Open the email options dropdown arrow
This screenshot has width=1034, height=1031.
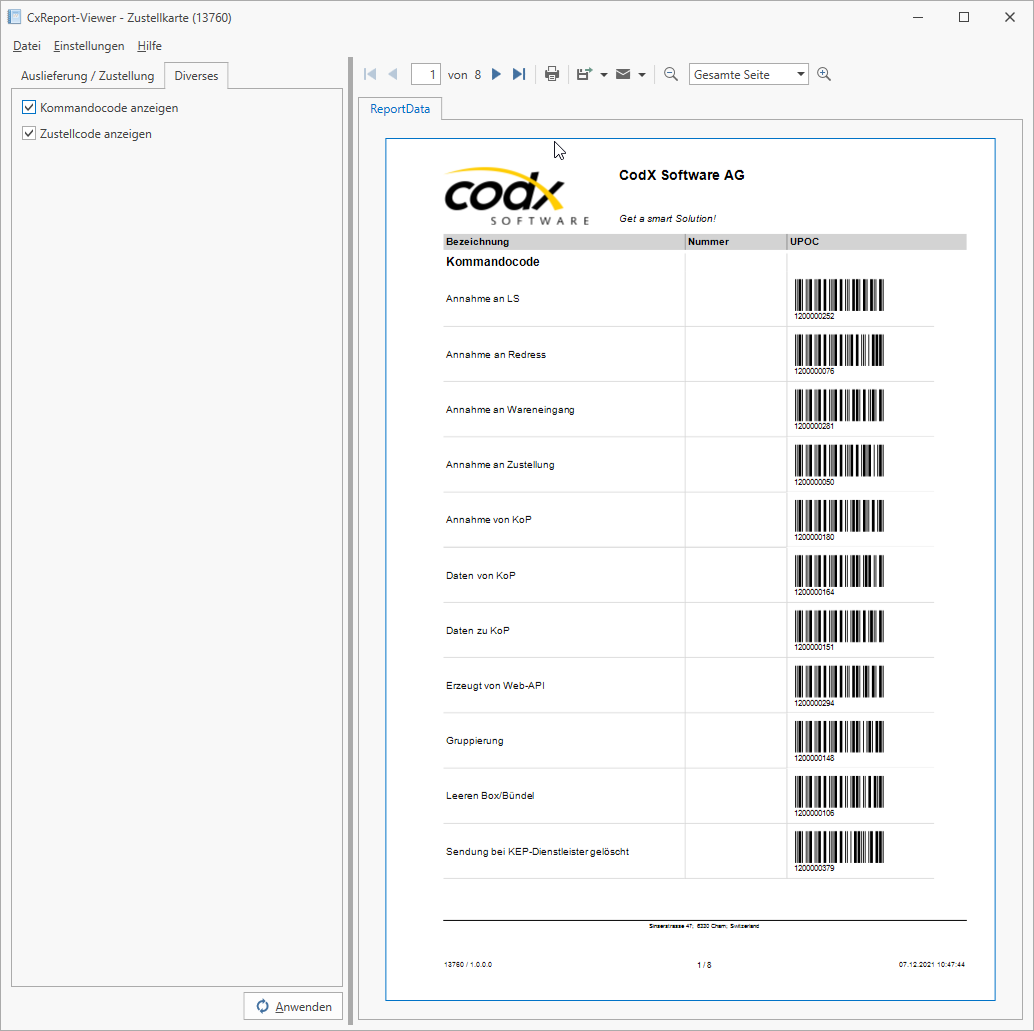pyautogui.click(x=642, y=75)
